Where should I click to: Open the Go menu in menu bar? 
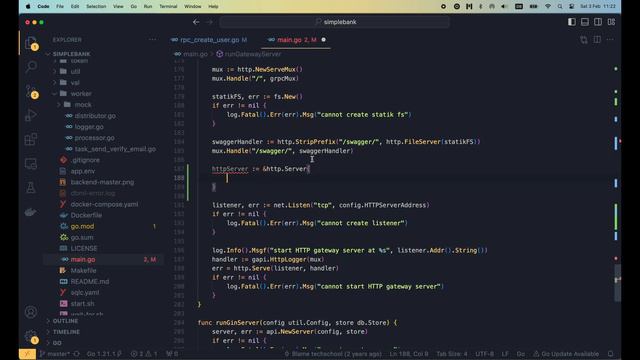(x=133, y=7)
